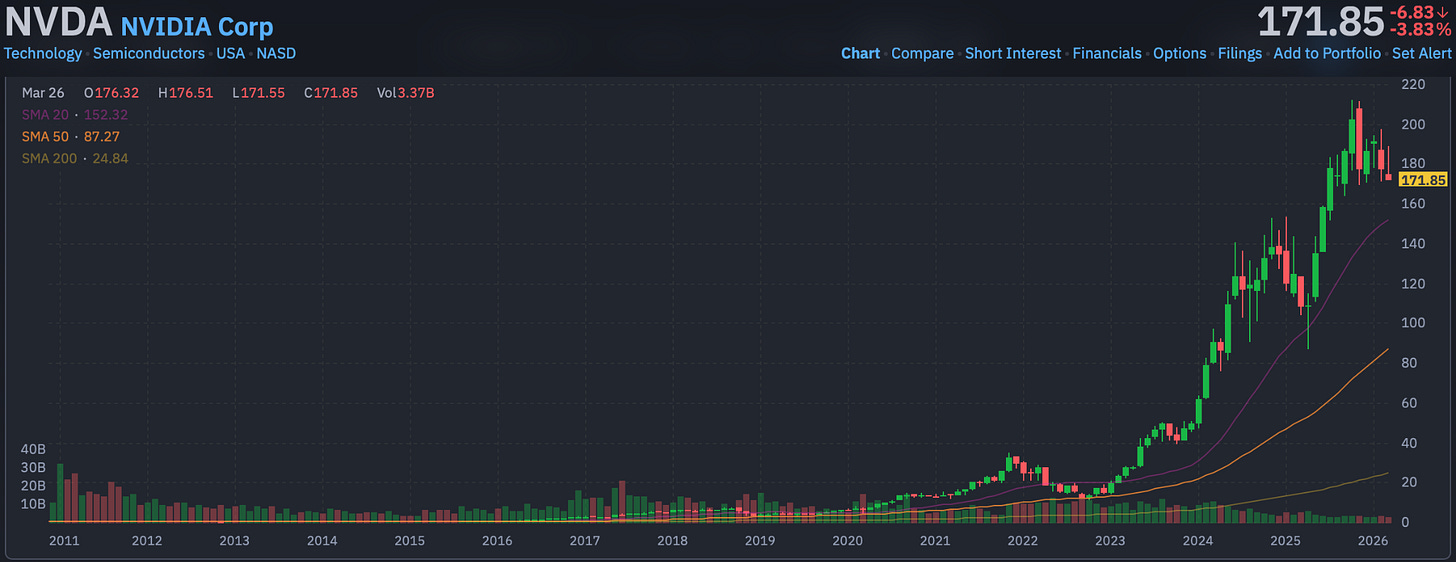Click the 2011 label on time axis
This screenshot has height=562, width=1456.
64,541
